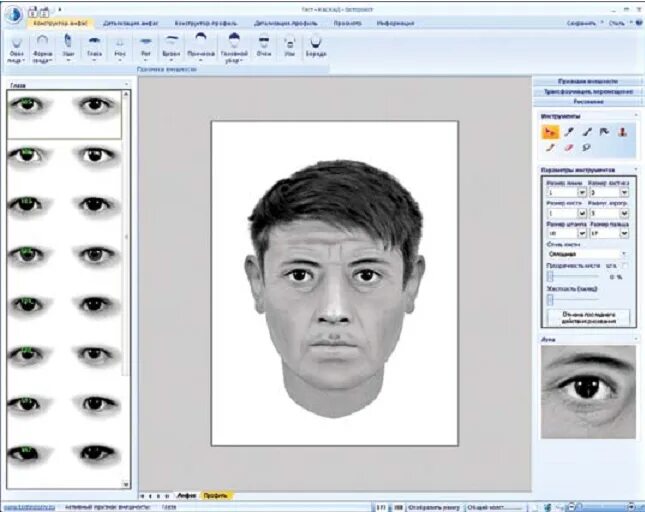Open the face oval (Овал лица) gallery
This screenshot has height=512, width=645.
pos(16,49)
